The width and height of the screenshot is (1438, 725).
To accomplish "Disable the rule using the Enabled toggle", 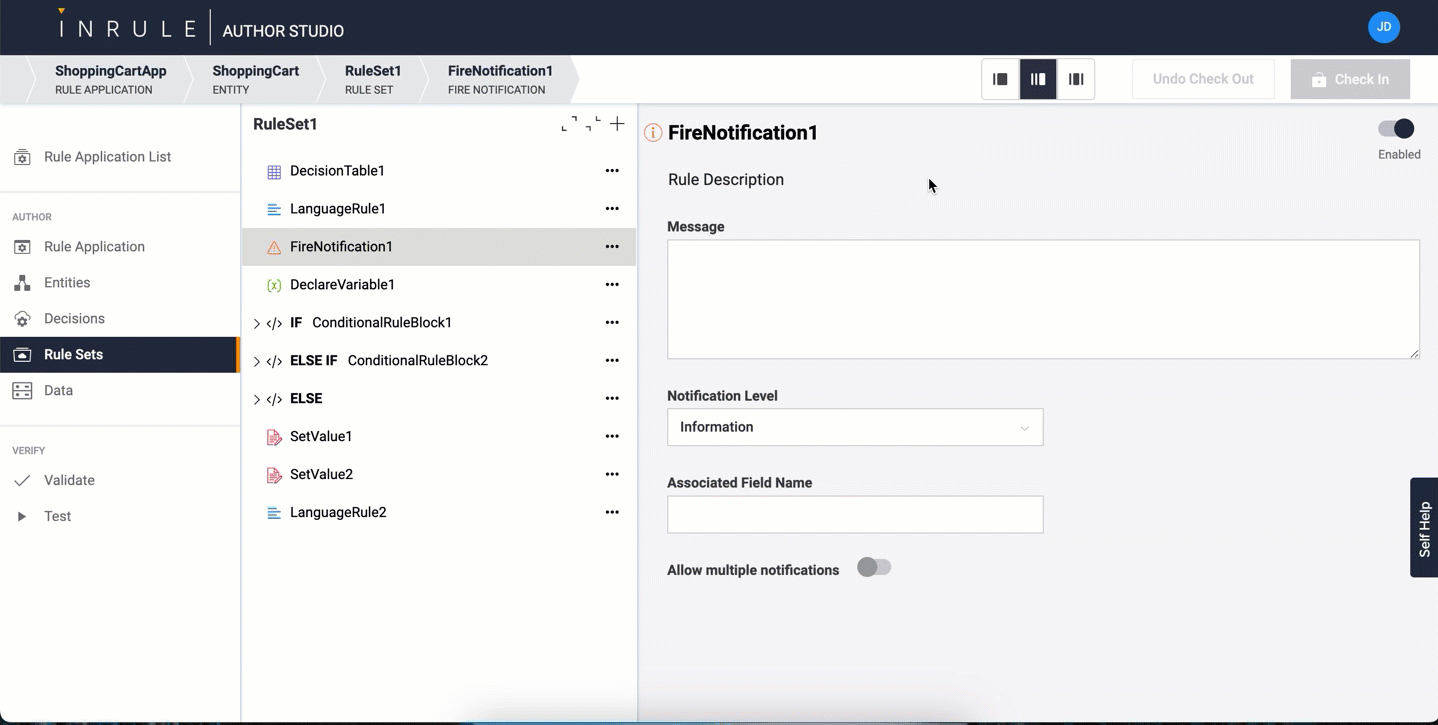I will [x=1396, y=129].
